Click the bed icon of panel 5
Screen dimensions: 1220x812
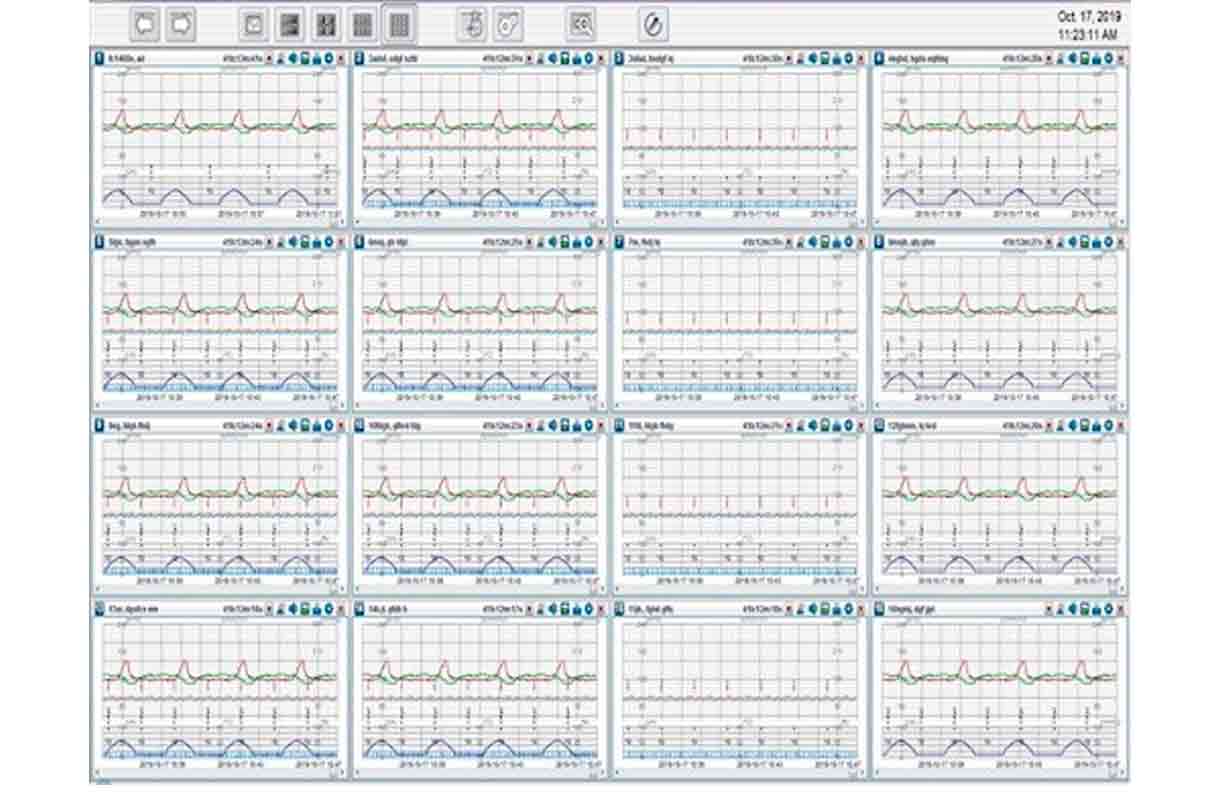99,241
